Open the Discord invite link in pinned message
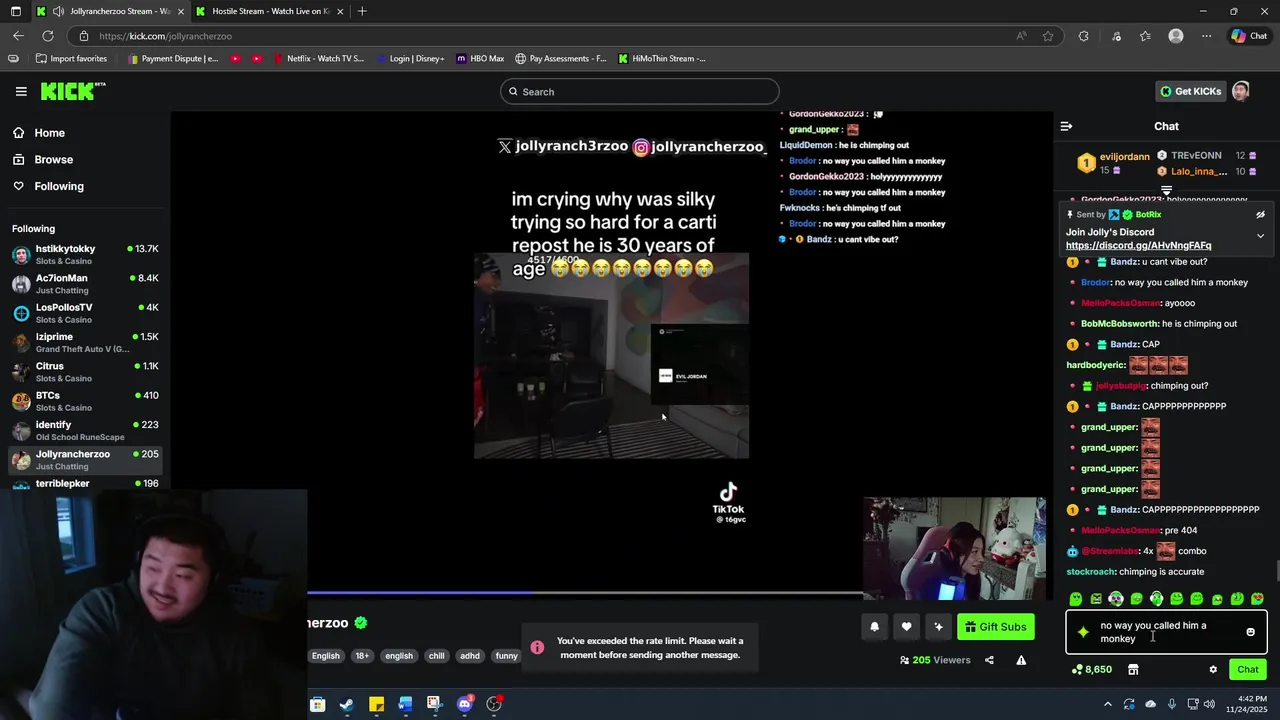The width and height of the screenshot is (1280, 720). coord(1138,246)
